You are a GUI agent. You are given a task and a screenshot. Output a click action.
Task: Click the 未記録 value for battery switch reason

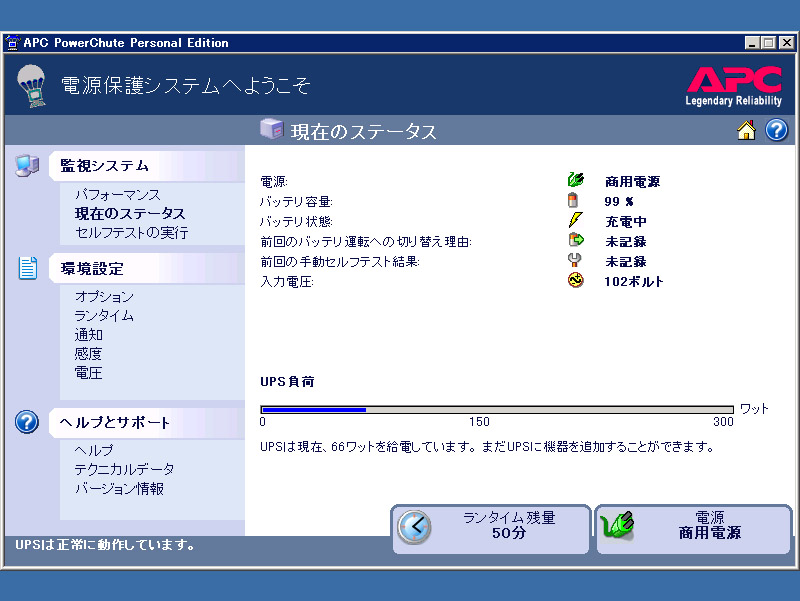pyautogui.click(x=626, y=241)
